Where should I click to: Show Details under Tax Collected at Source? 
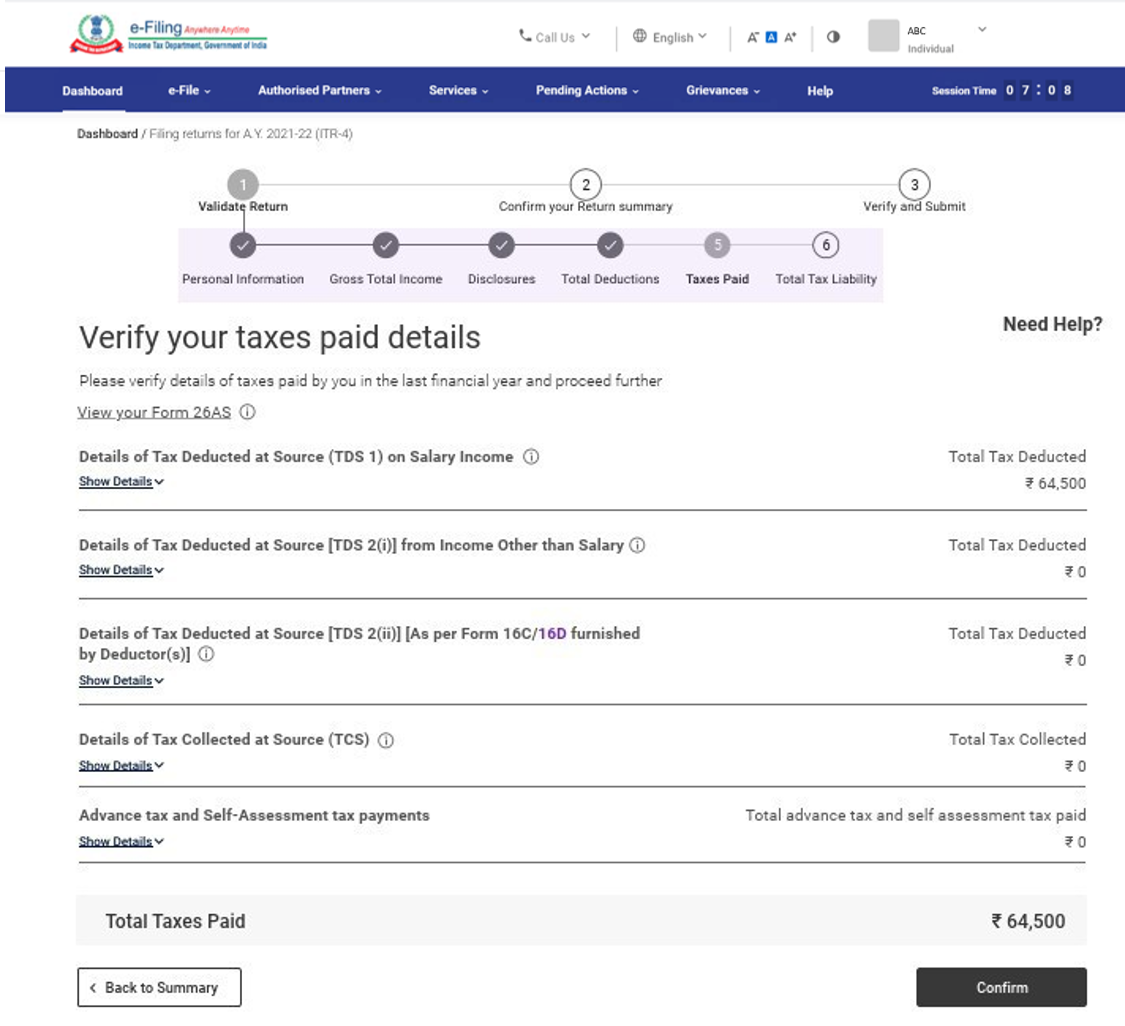115,766
